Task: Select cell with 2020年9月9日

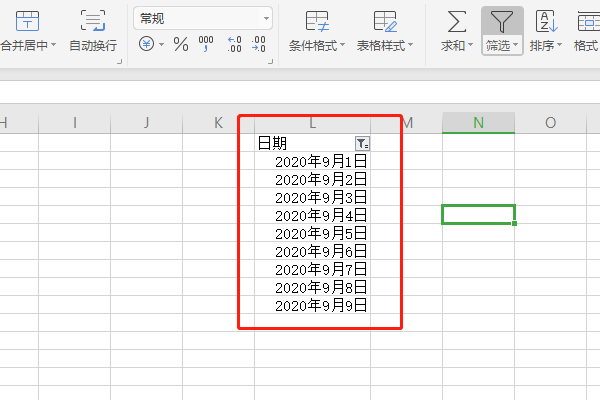Action: click(x=312, y=305)
